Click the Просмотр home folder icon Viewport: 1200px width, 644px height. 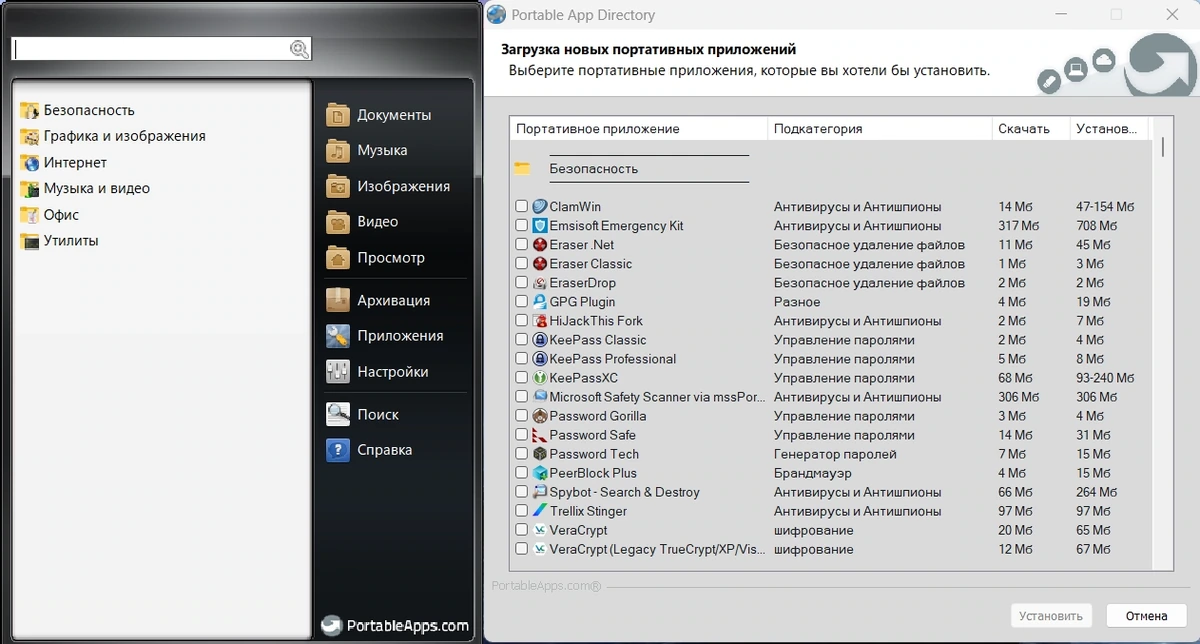(x=338, y=258)
